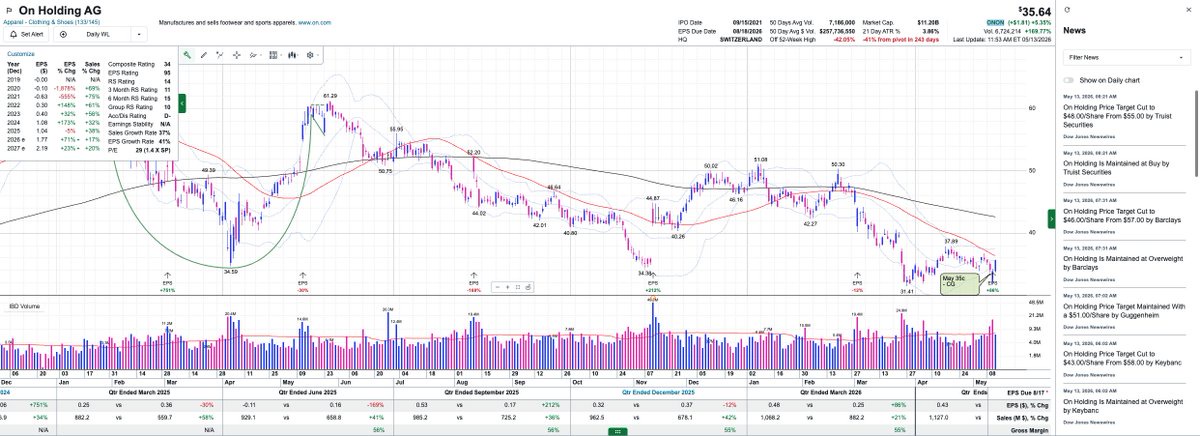This screenshot has height=436, width=1200.
Task: Click the EPS -169% arrow marker on chart
Action: (474, 281)
